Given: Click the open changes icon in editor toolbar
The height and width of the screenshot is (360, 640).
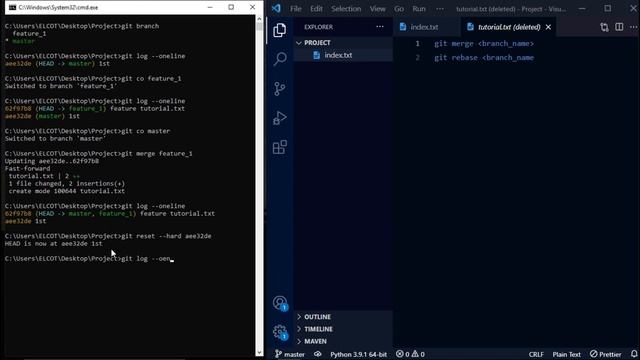Looking at the screenshot, I should [604, 27].
